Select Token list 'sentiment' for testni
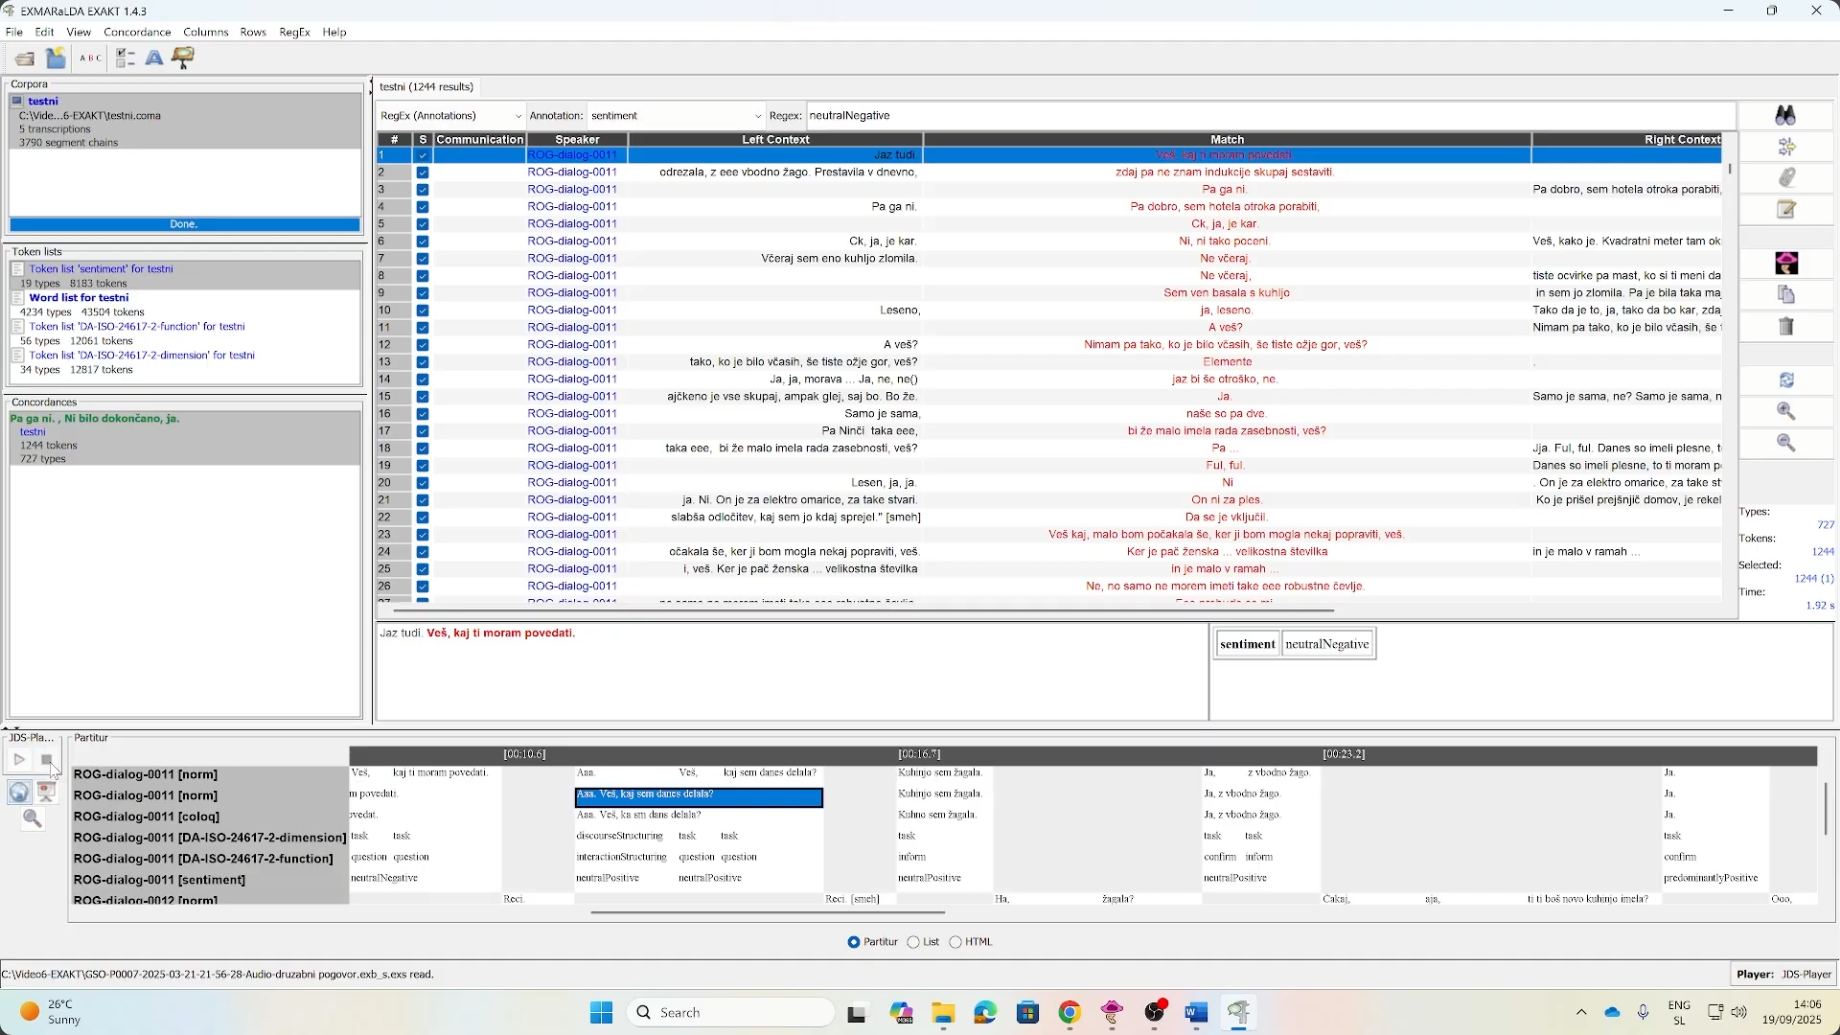 tap(101, 269)
